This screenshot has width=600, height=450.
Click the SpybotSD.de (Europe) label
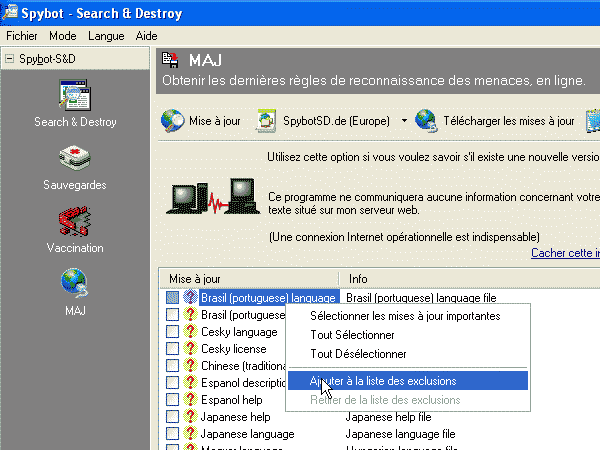pyautogui.click(x=336, y=121)
